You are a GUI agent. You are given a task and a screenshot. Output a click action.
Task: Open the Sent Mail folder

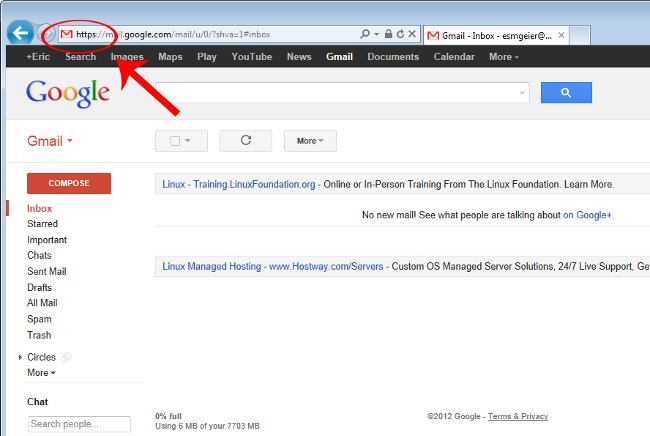(46, 271)
